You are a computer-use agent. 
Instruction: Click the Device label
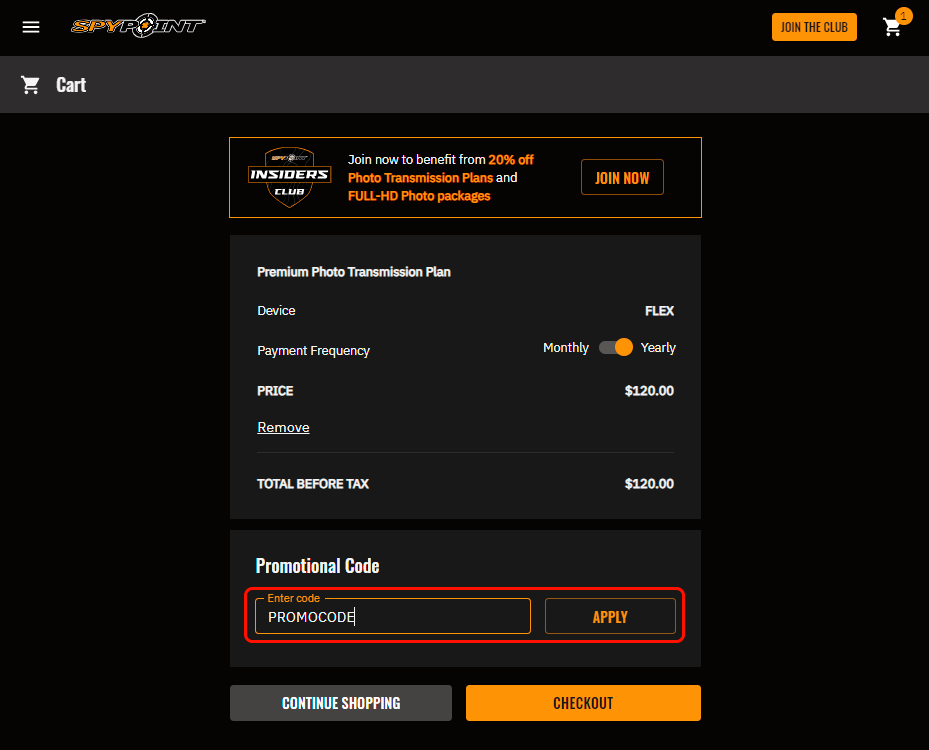[276, 311]
